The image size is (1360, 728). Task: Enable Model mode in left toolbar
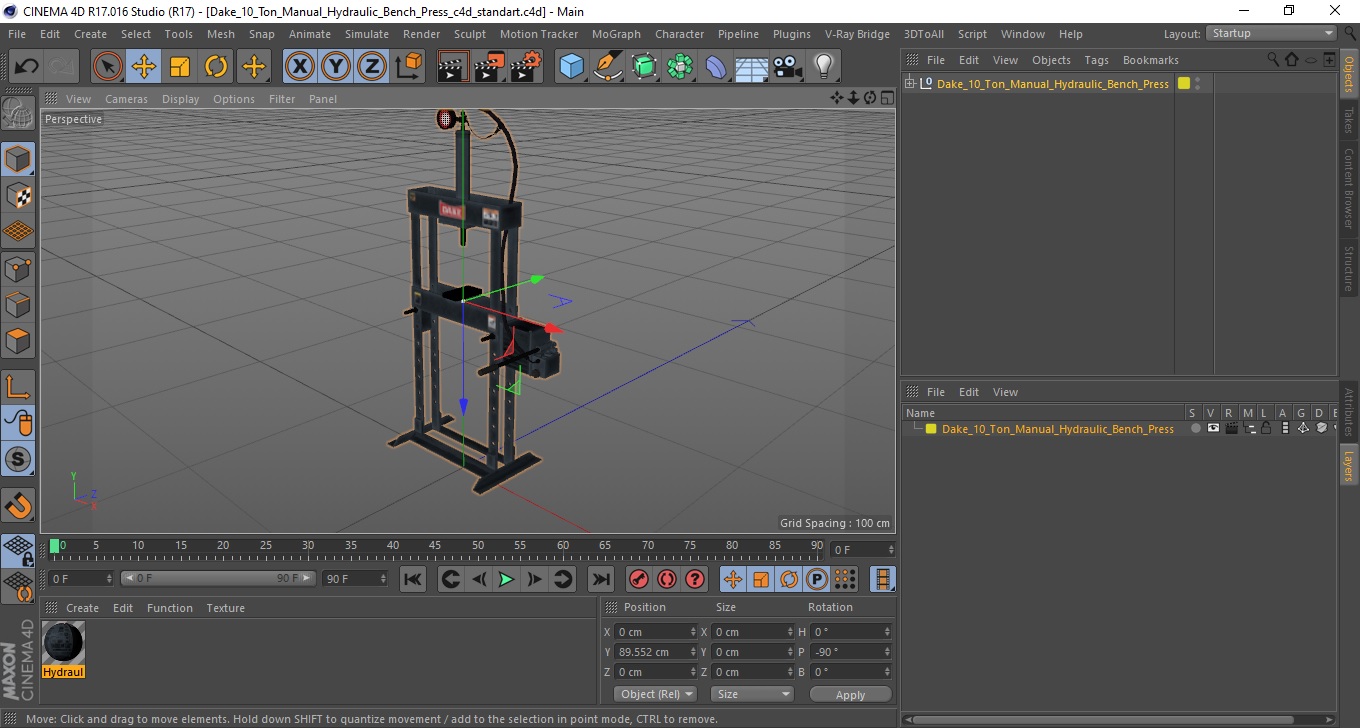click(x=18, y=159)
